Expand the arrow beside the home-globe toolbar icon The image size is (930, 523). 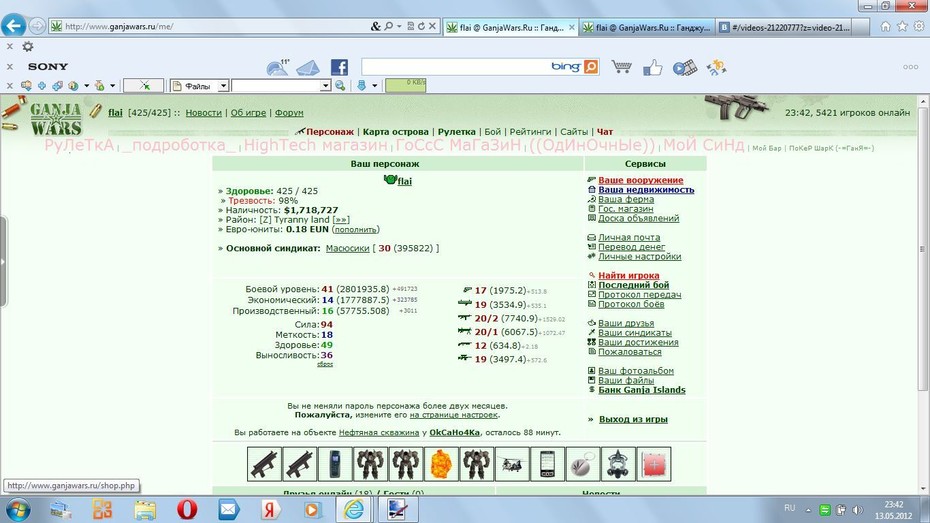87,86
